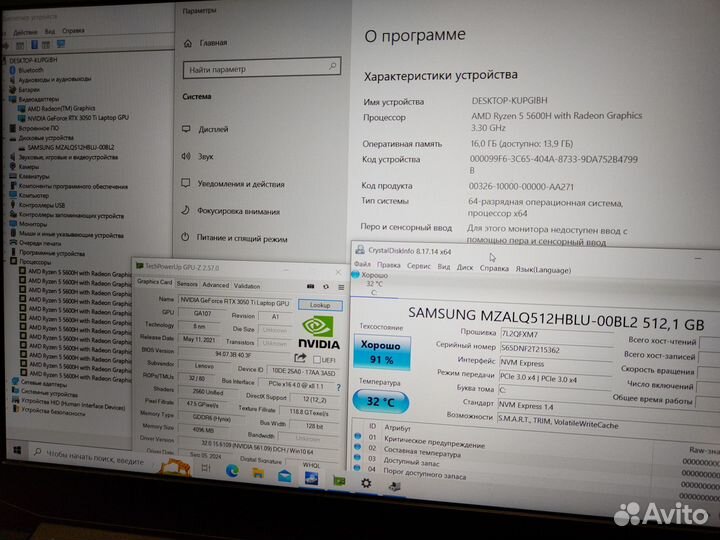This screenshot has height=540, width=720.
Task: Click Мониторы category icon in Device Manager
Action: coord(13,224)
